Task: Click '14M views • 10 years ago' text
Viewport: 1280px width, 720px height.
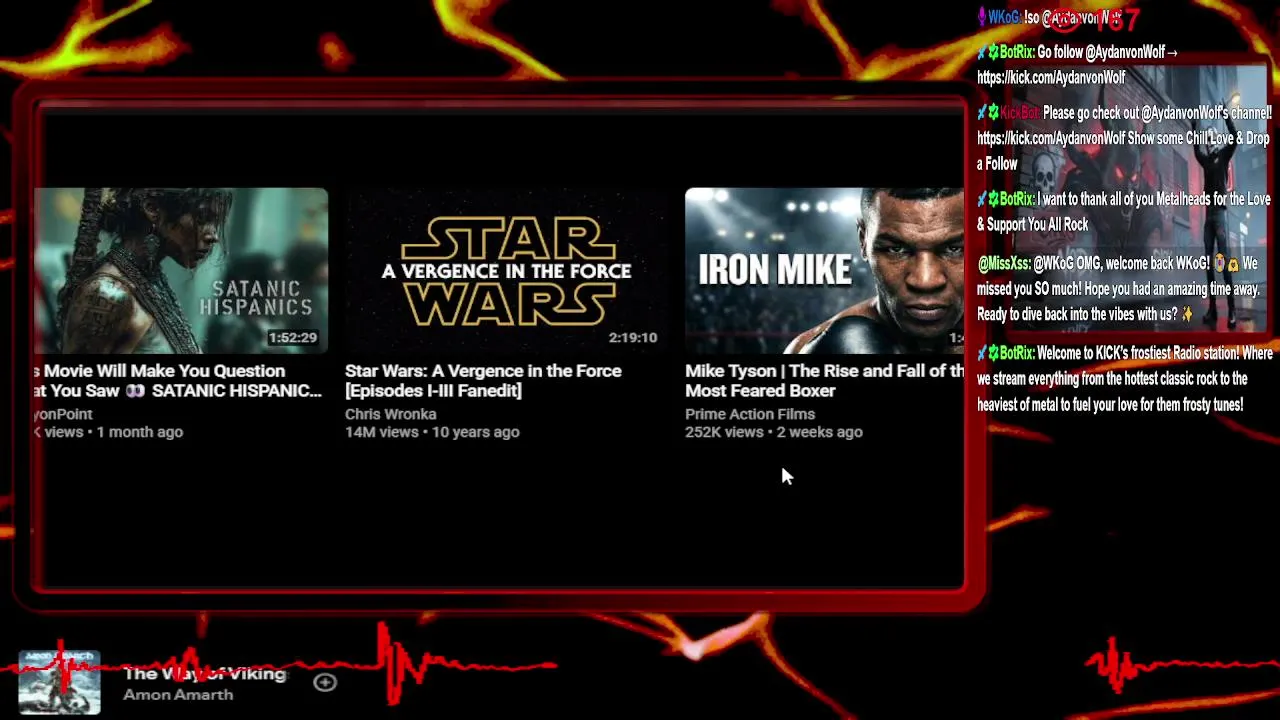Action: pyautogui.click(x=432, y=432)
